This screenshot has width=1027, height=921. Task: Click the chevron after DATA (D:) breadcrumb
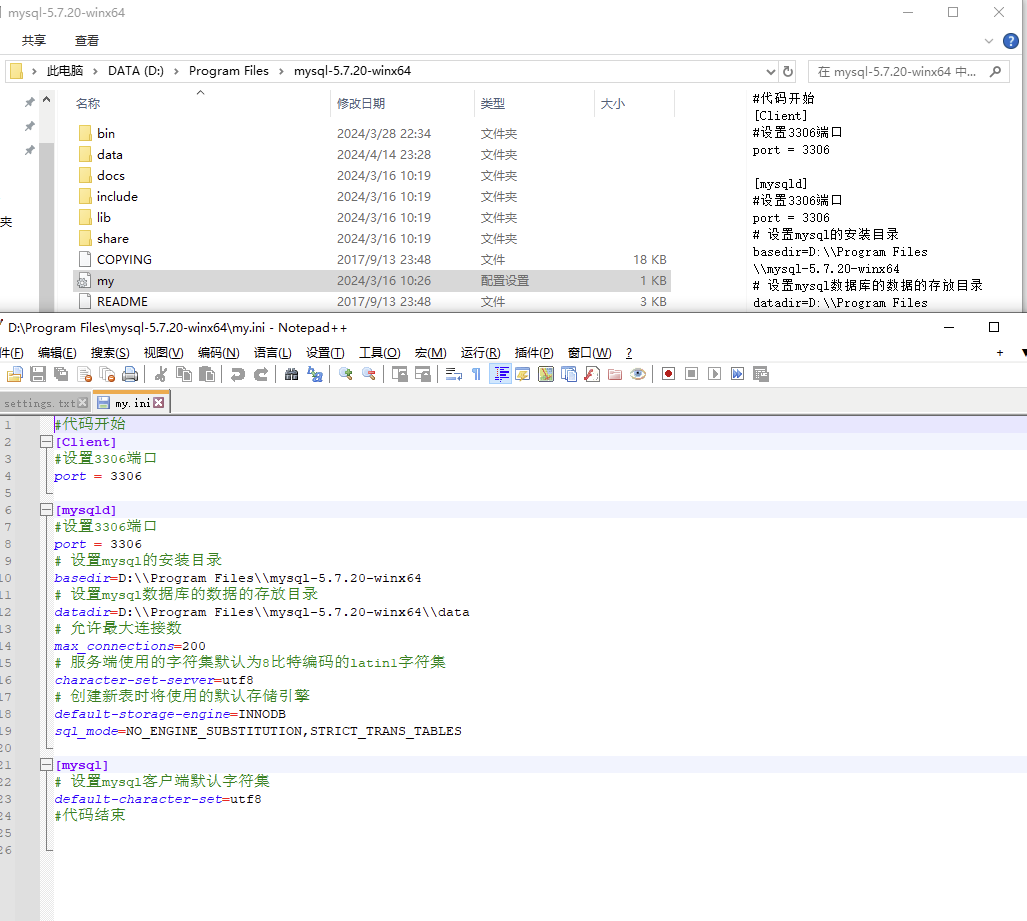coord(176,71)
